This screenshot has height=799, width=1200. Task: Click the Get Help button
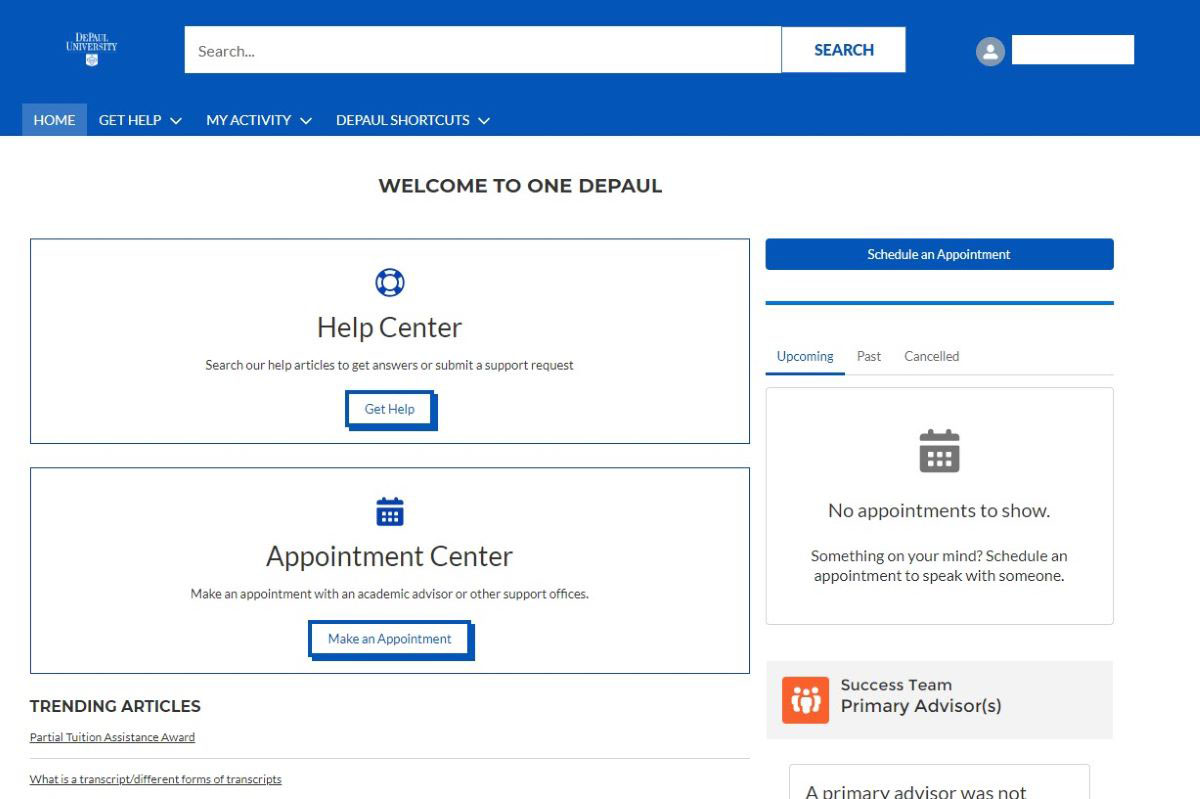point(389,409)
